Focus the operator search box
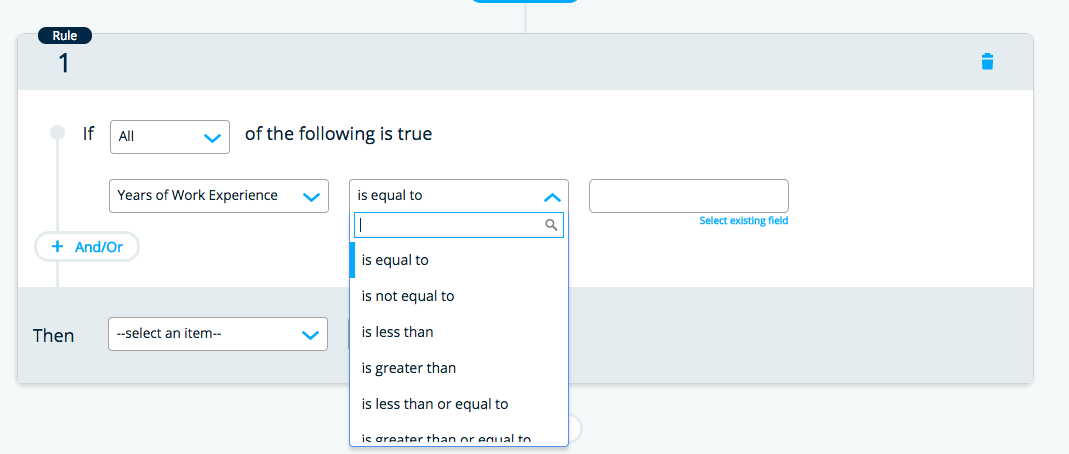The height and width of the screenshot is (454, 1069). [x=450, y=226]
